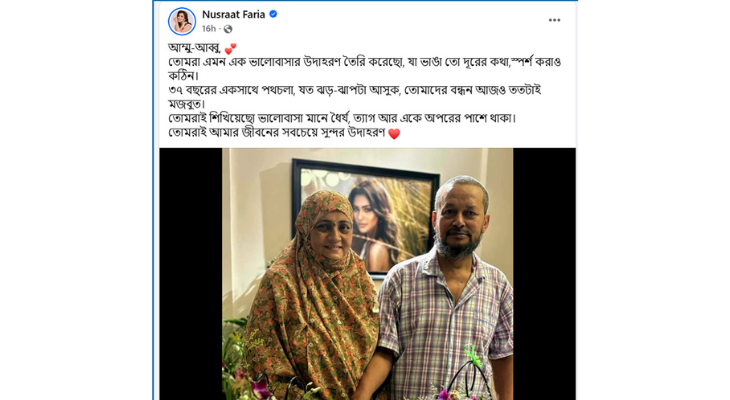Viewport: 730px width, 400px height.
Task: Click the black area left of photo
Action: [191, 274]
